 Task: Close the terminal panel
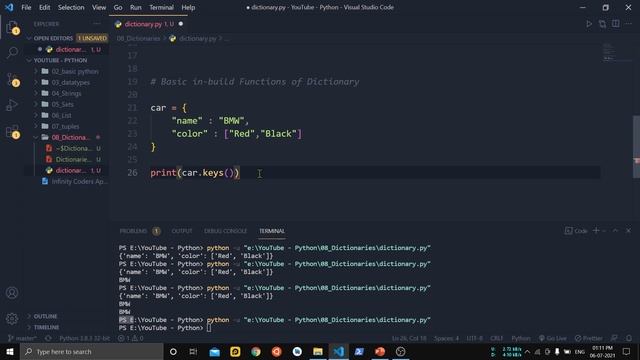629,231
